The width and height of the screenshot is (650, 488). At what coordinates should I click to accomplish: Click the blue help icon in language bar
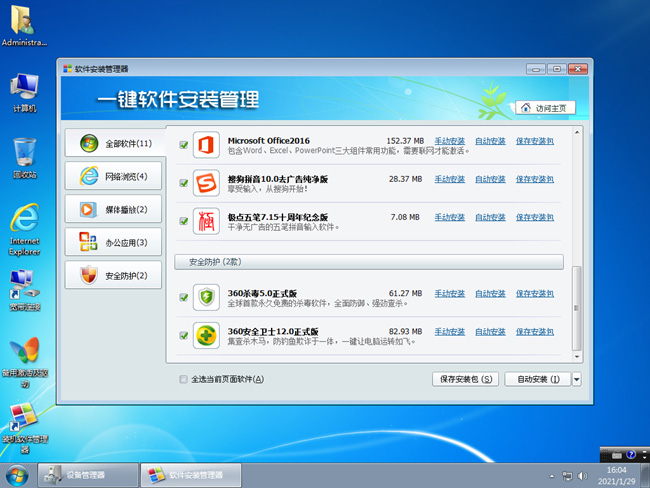pos(631,454)
